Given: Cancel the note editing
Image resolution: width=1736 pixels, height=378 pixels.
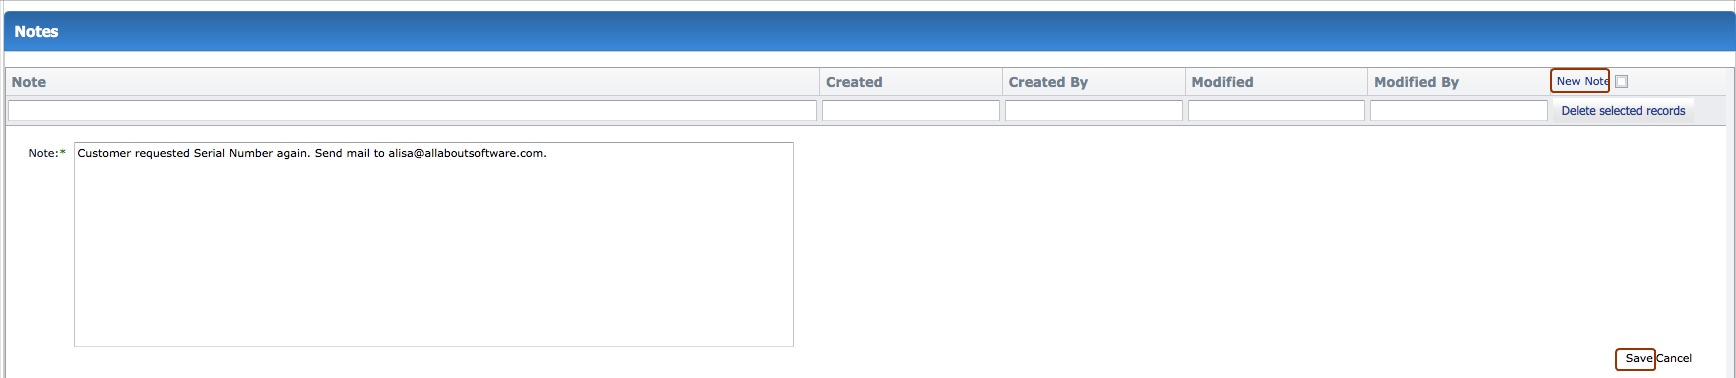Looking at the screenshot, I should 1674,358.
